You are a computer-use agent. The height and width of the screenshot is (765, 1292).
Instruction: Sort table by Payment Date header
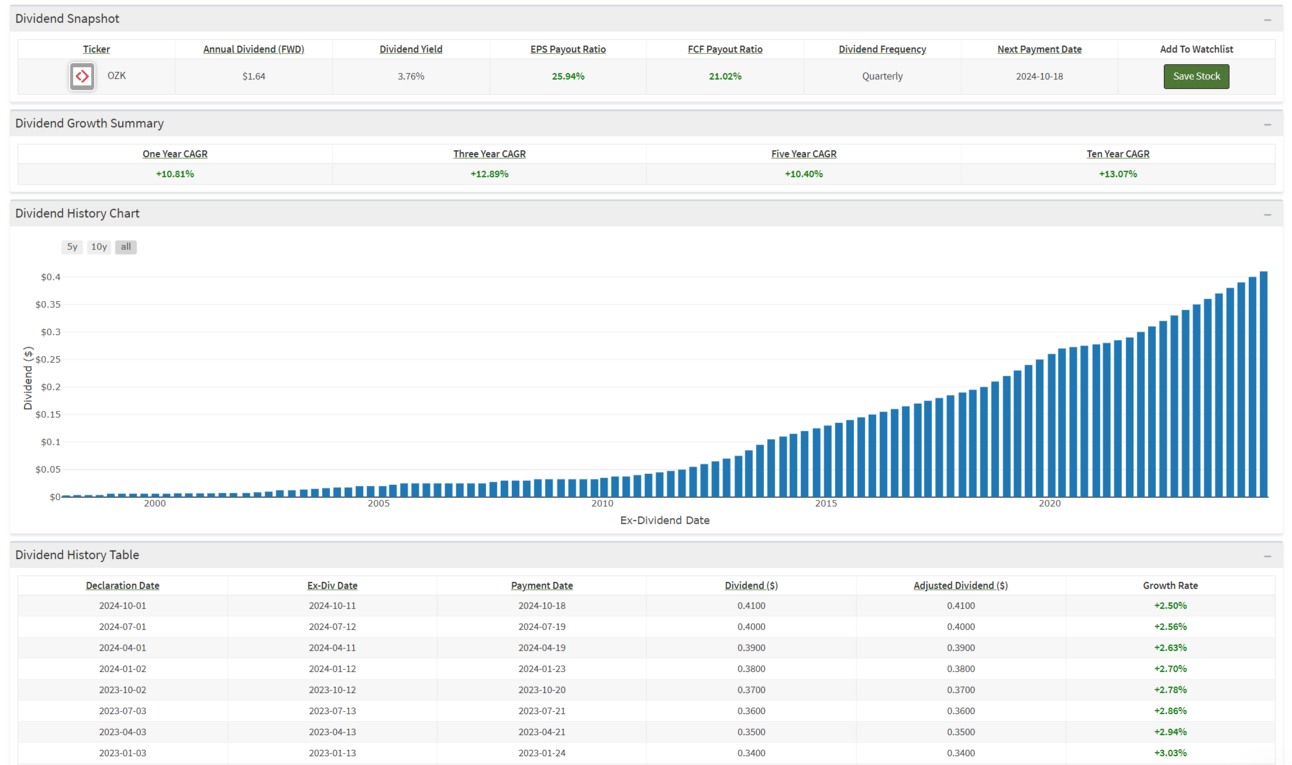click(542, 586)
